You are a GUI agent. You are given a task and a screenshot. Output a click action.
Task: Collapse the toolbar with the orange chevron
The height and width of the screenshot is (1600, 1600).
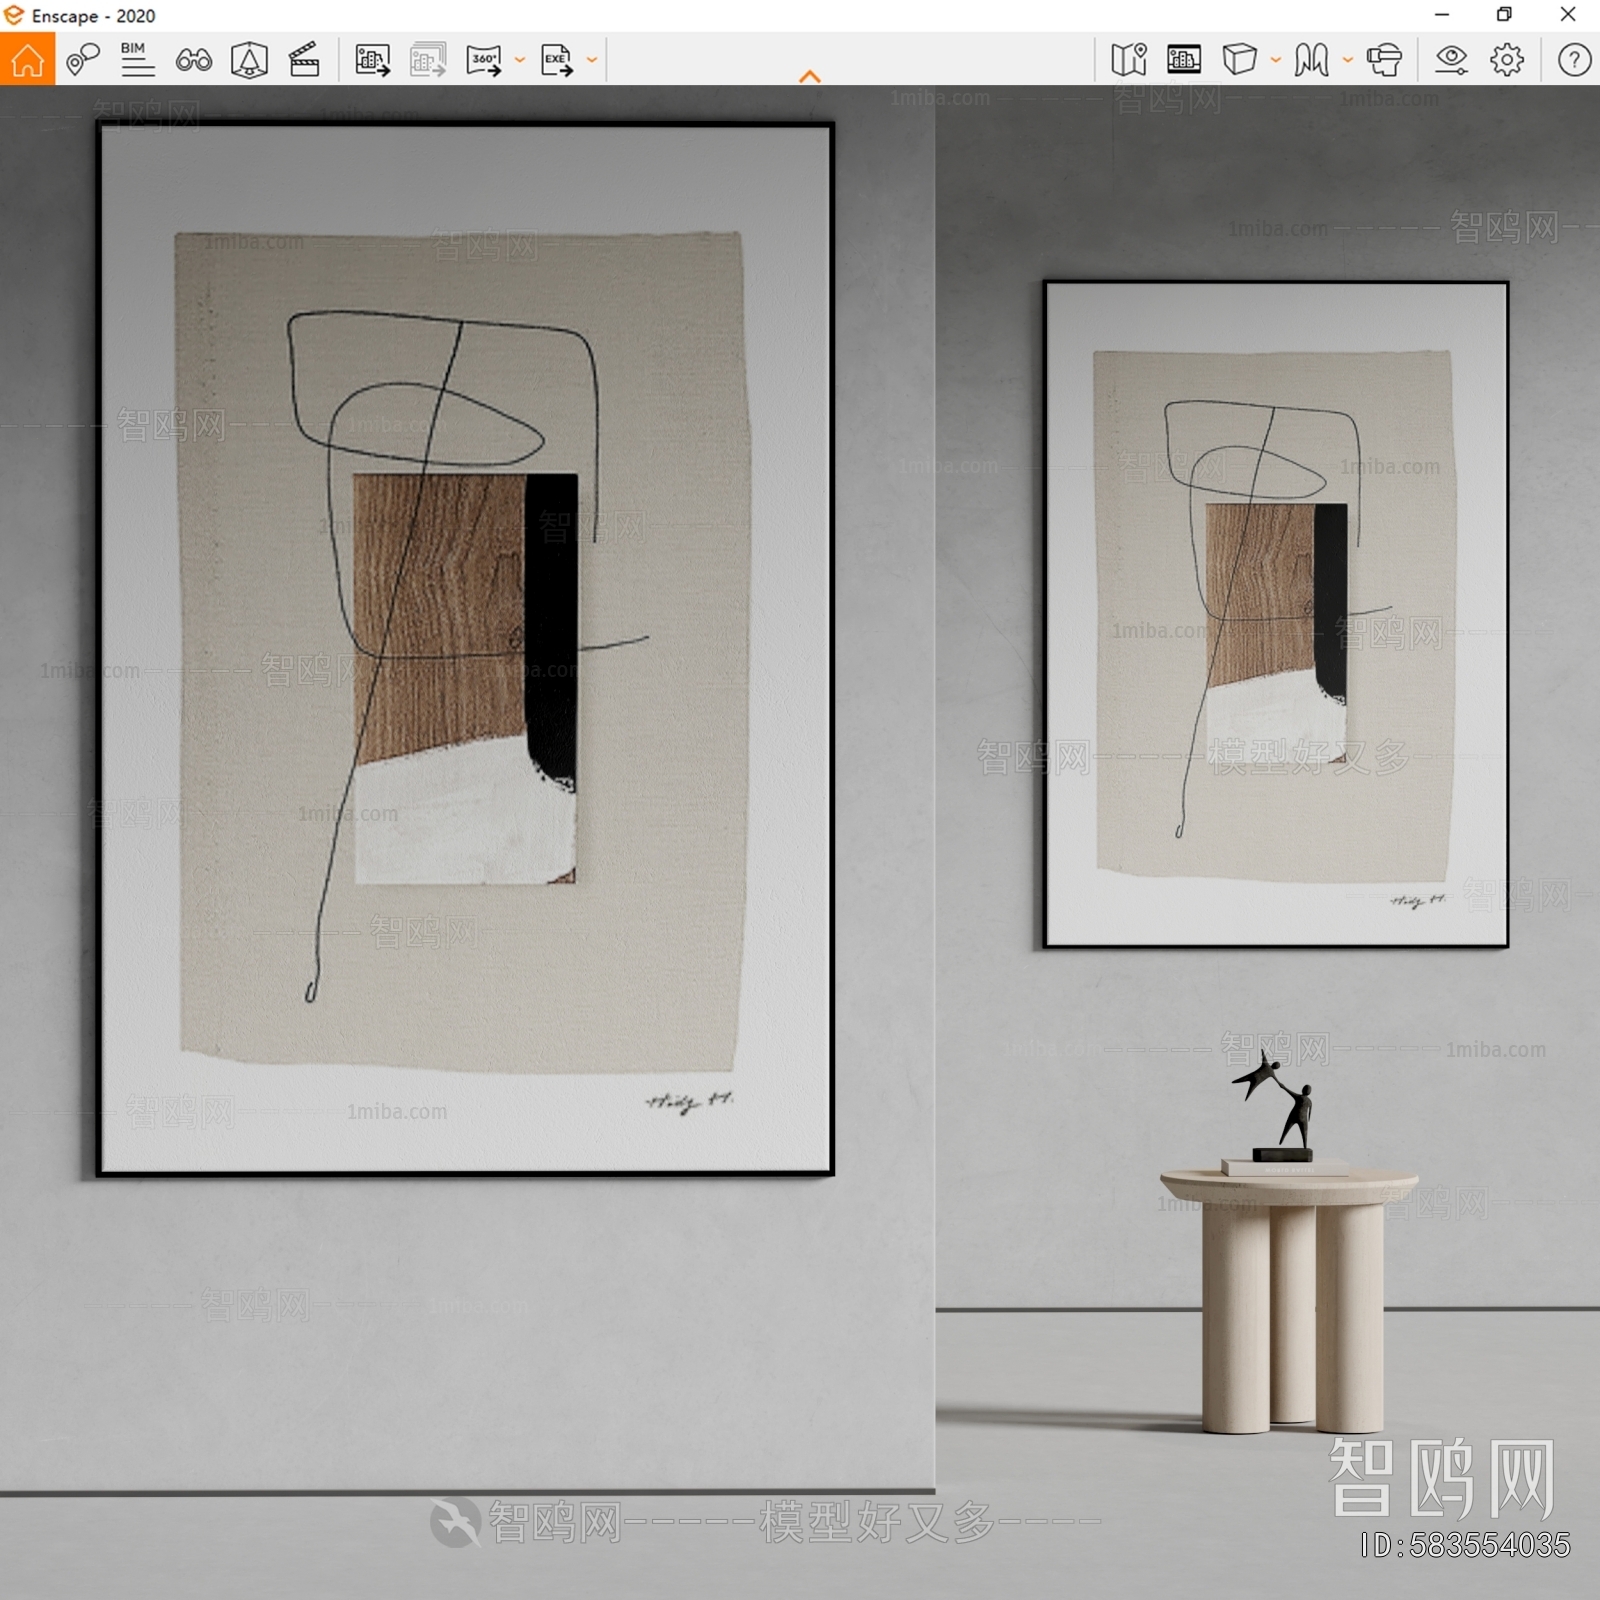click(810, 76)
